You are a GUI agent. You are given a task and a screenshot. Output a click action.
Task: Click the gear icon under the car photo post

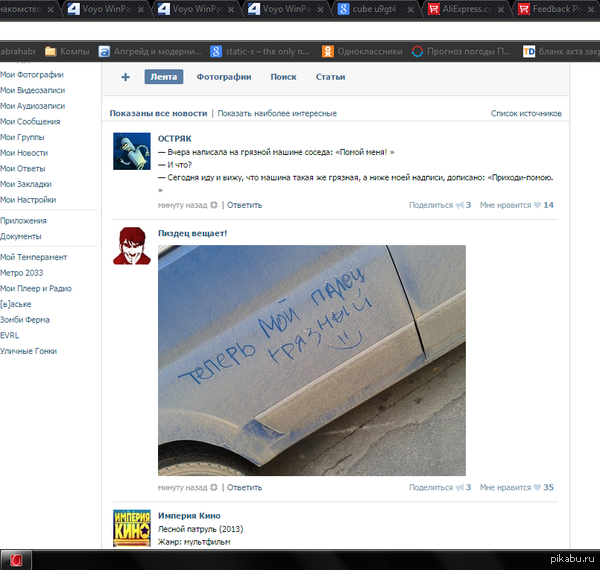(214, 488)
